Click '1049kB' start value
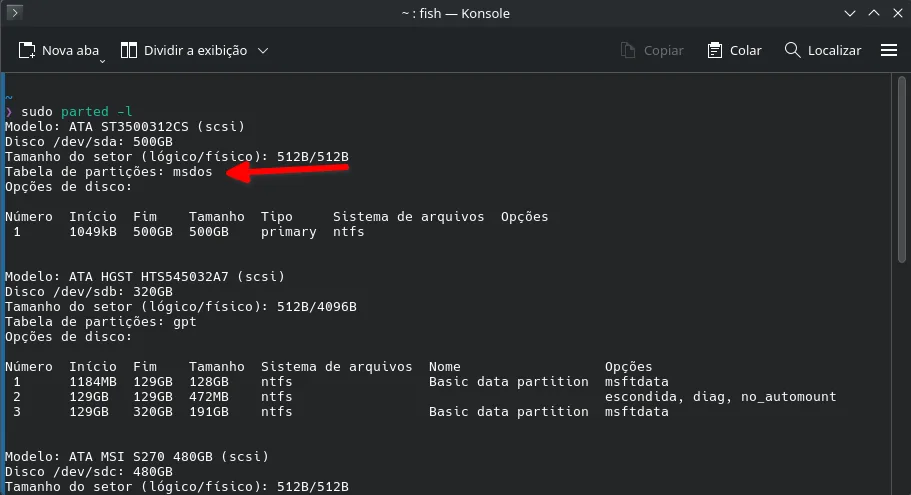 [93, 232]
